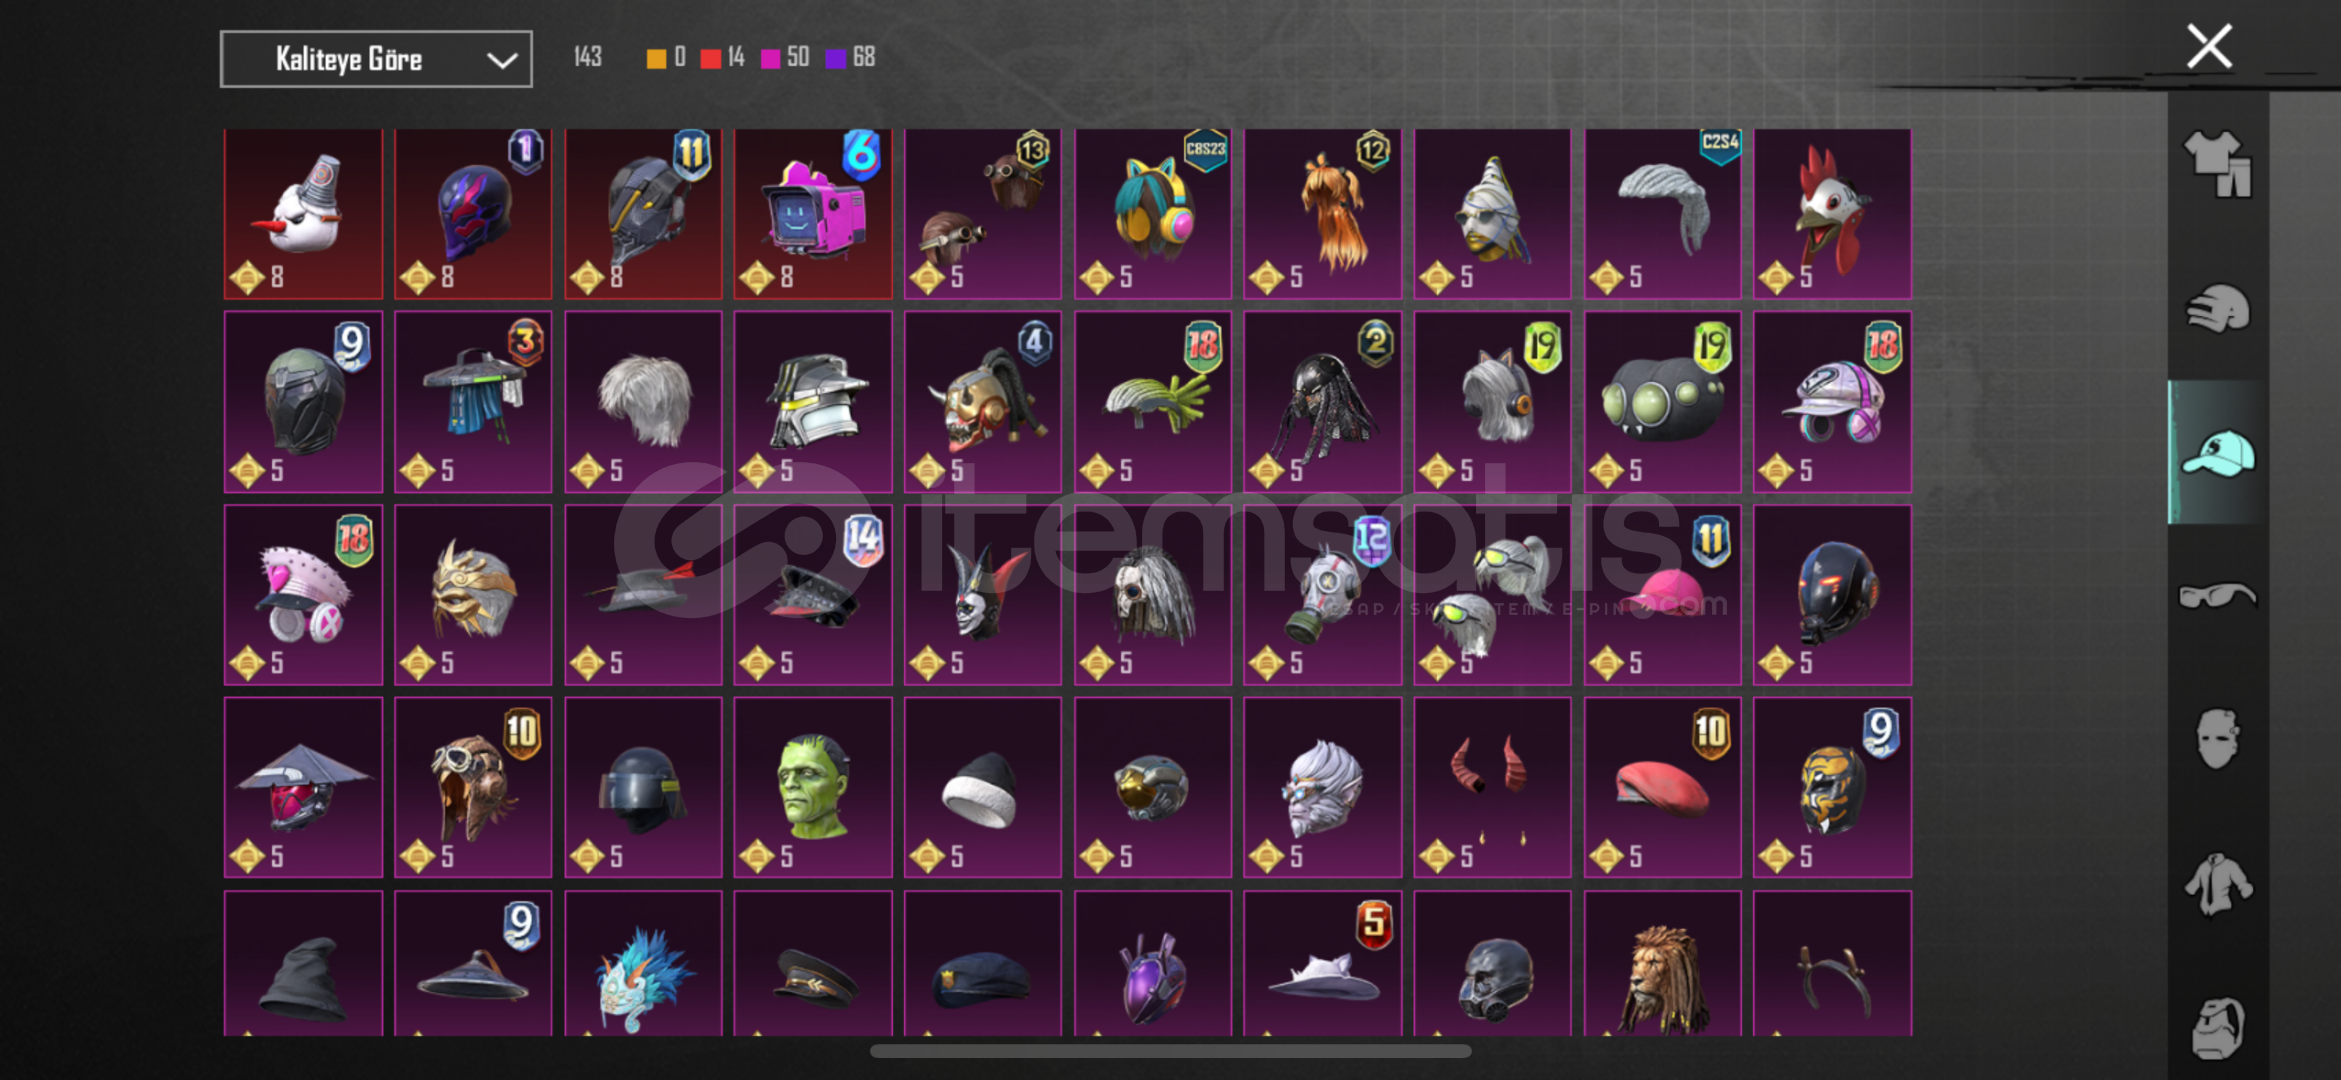Viewport: 2341px width, 1080px height.
Task: Filter by the red quality swatch
Action: [710, 58]
